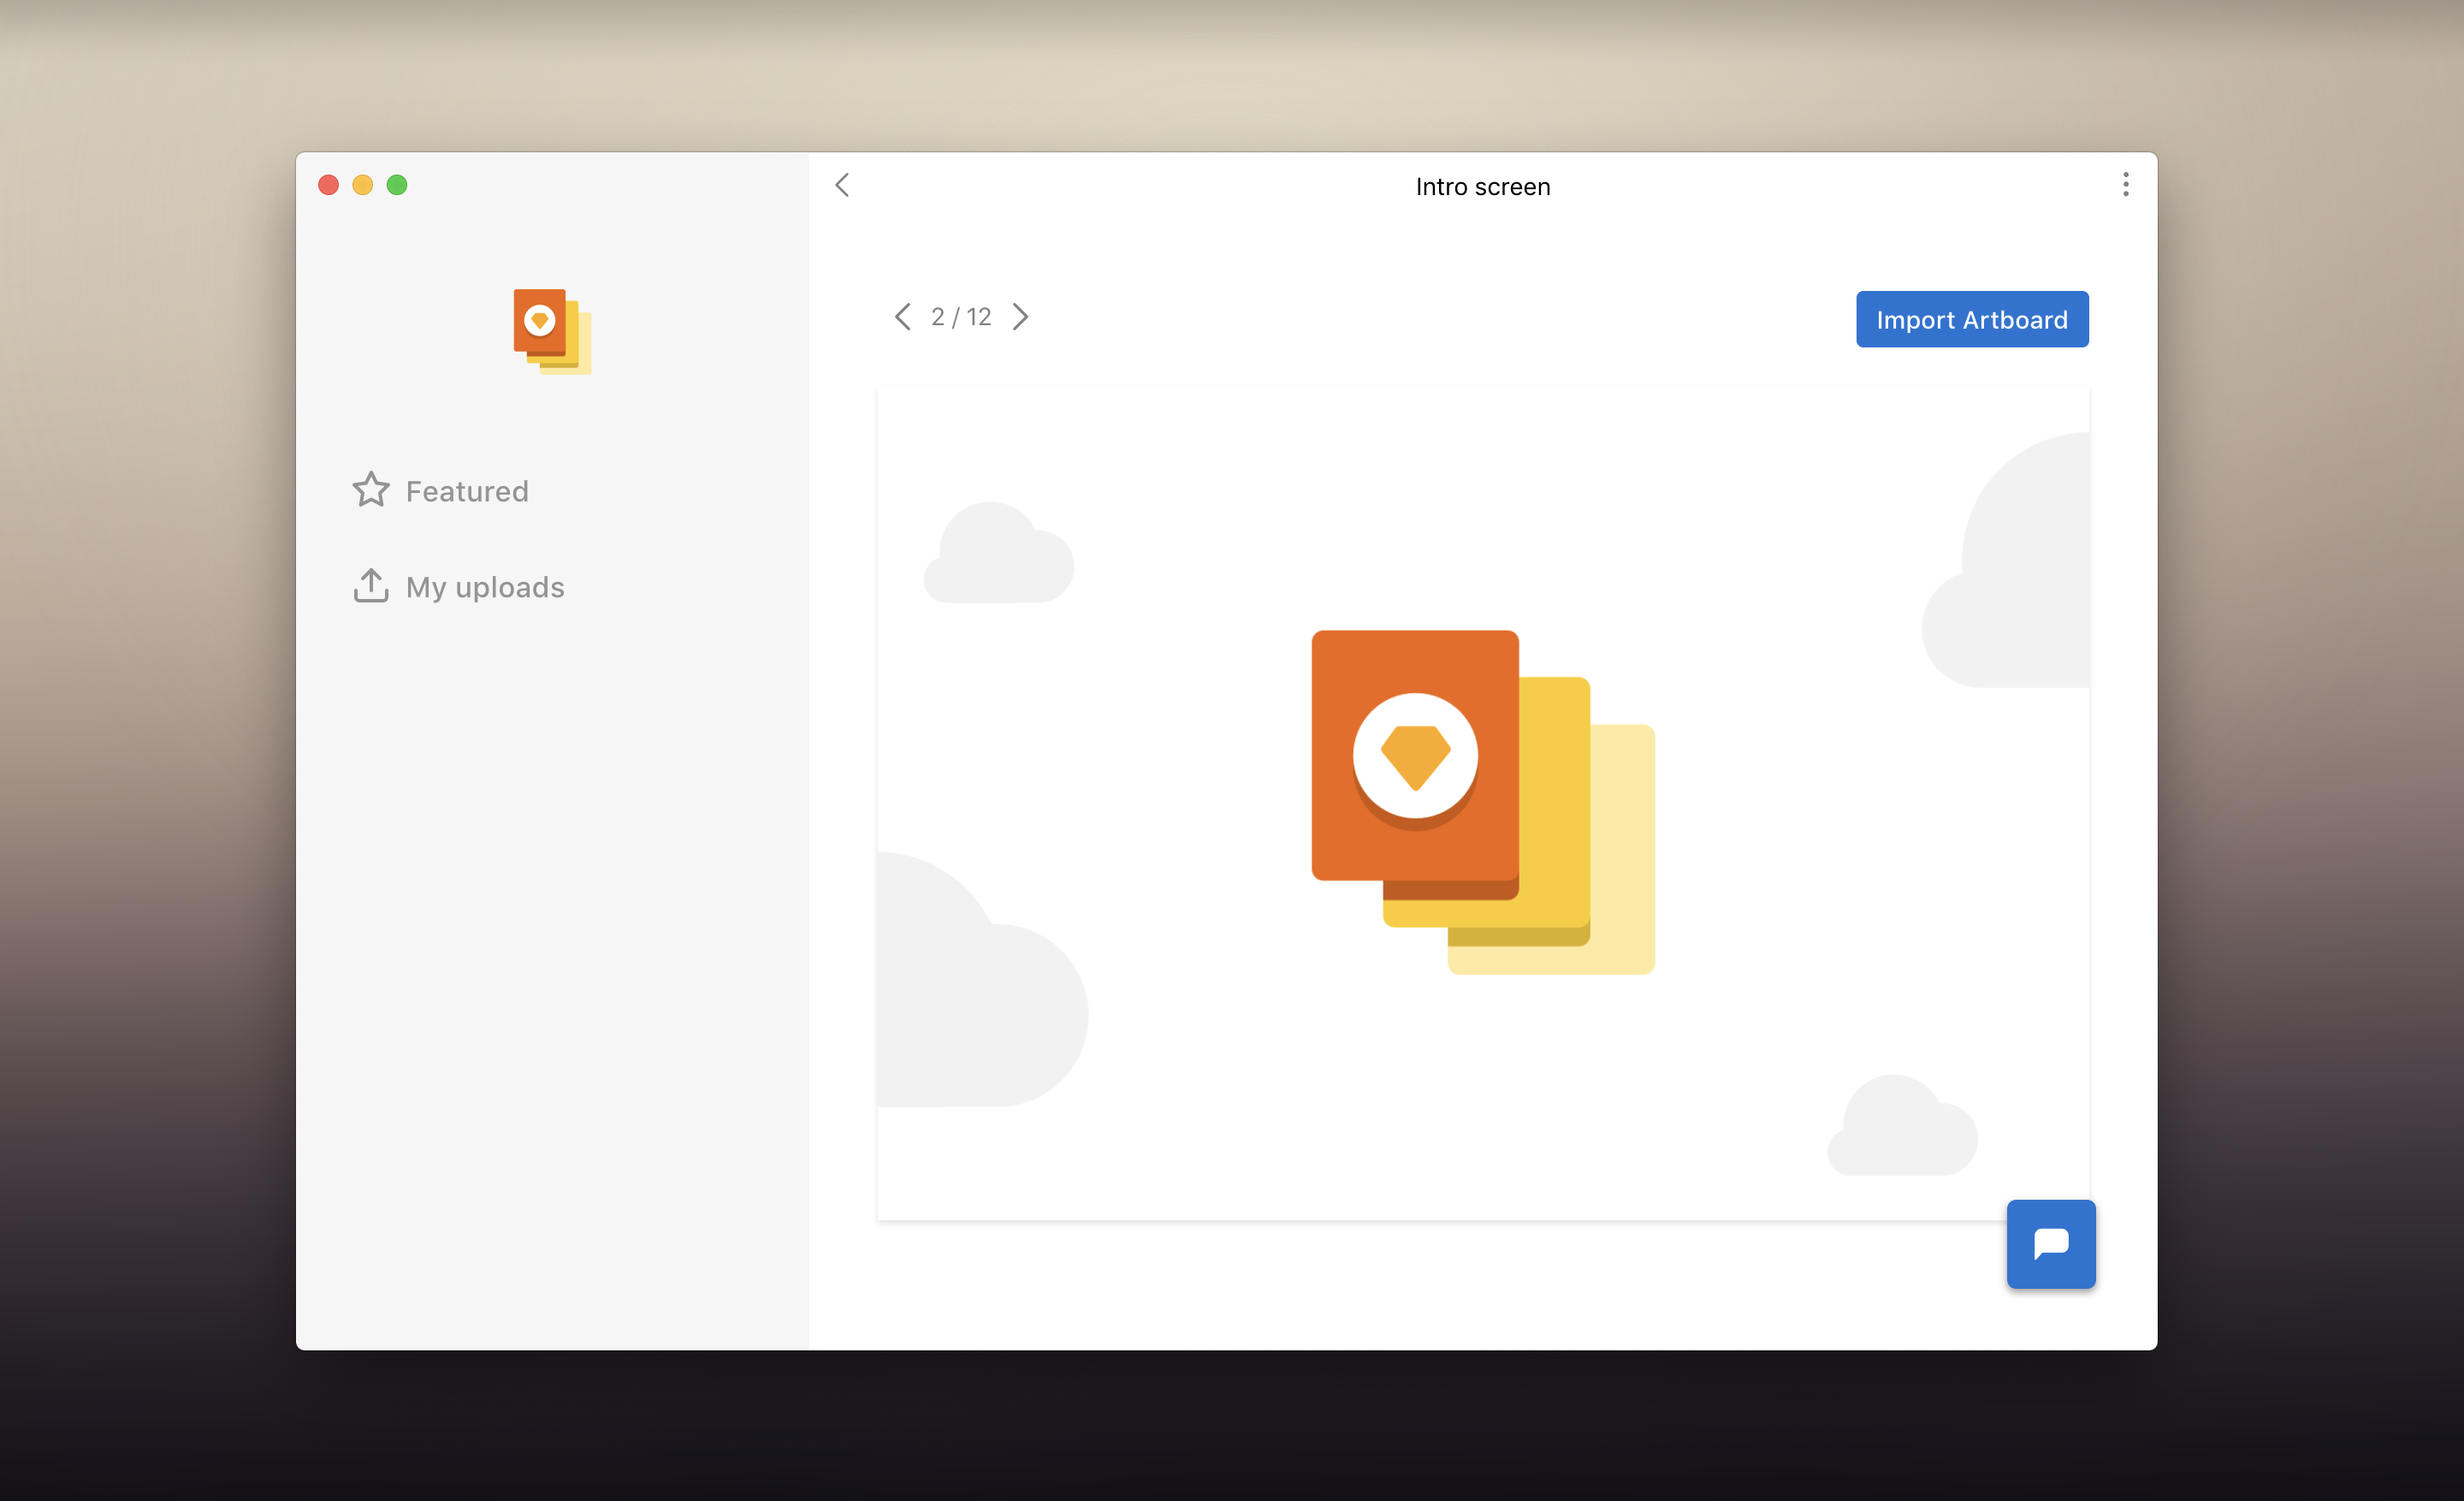Open My uploads in sidebar
Image resolution: width=2464 pixels, height=1501 pixels.
[459, 587]
